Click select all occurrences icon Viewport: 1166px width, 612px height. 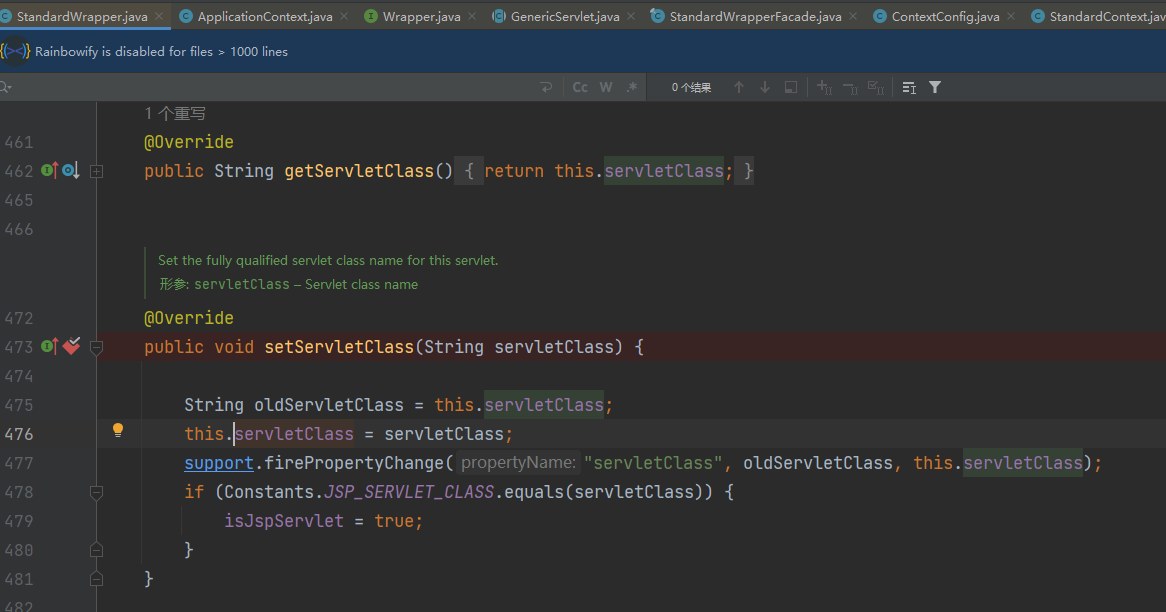[x=876, y=88]
